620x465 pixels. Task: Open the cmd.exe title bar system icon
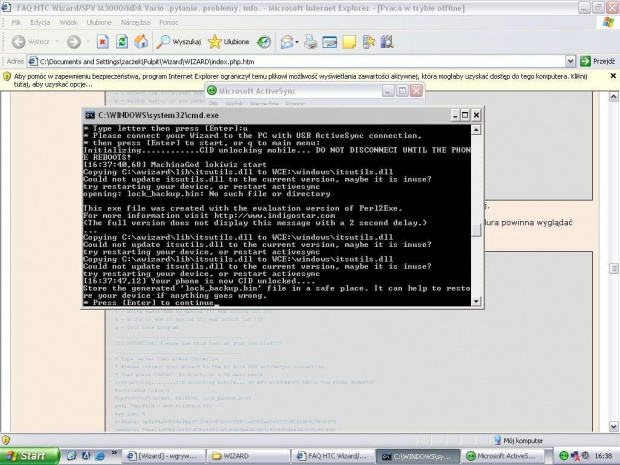90,115
